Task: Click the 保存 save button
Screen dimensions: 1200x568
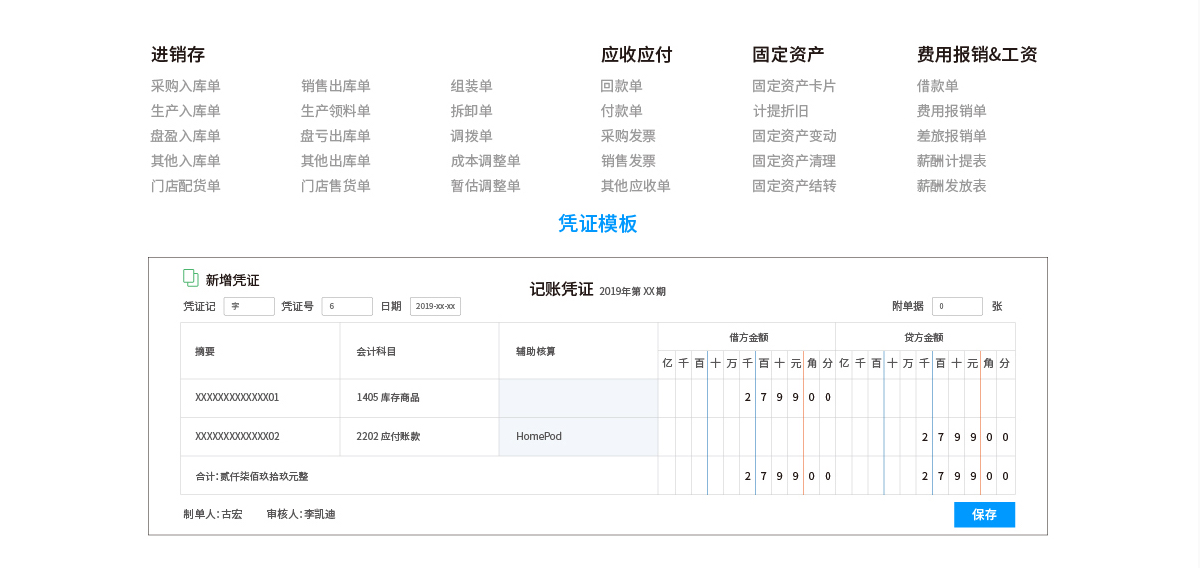Action: coord(984,514)
